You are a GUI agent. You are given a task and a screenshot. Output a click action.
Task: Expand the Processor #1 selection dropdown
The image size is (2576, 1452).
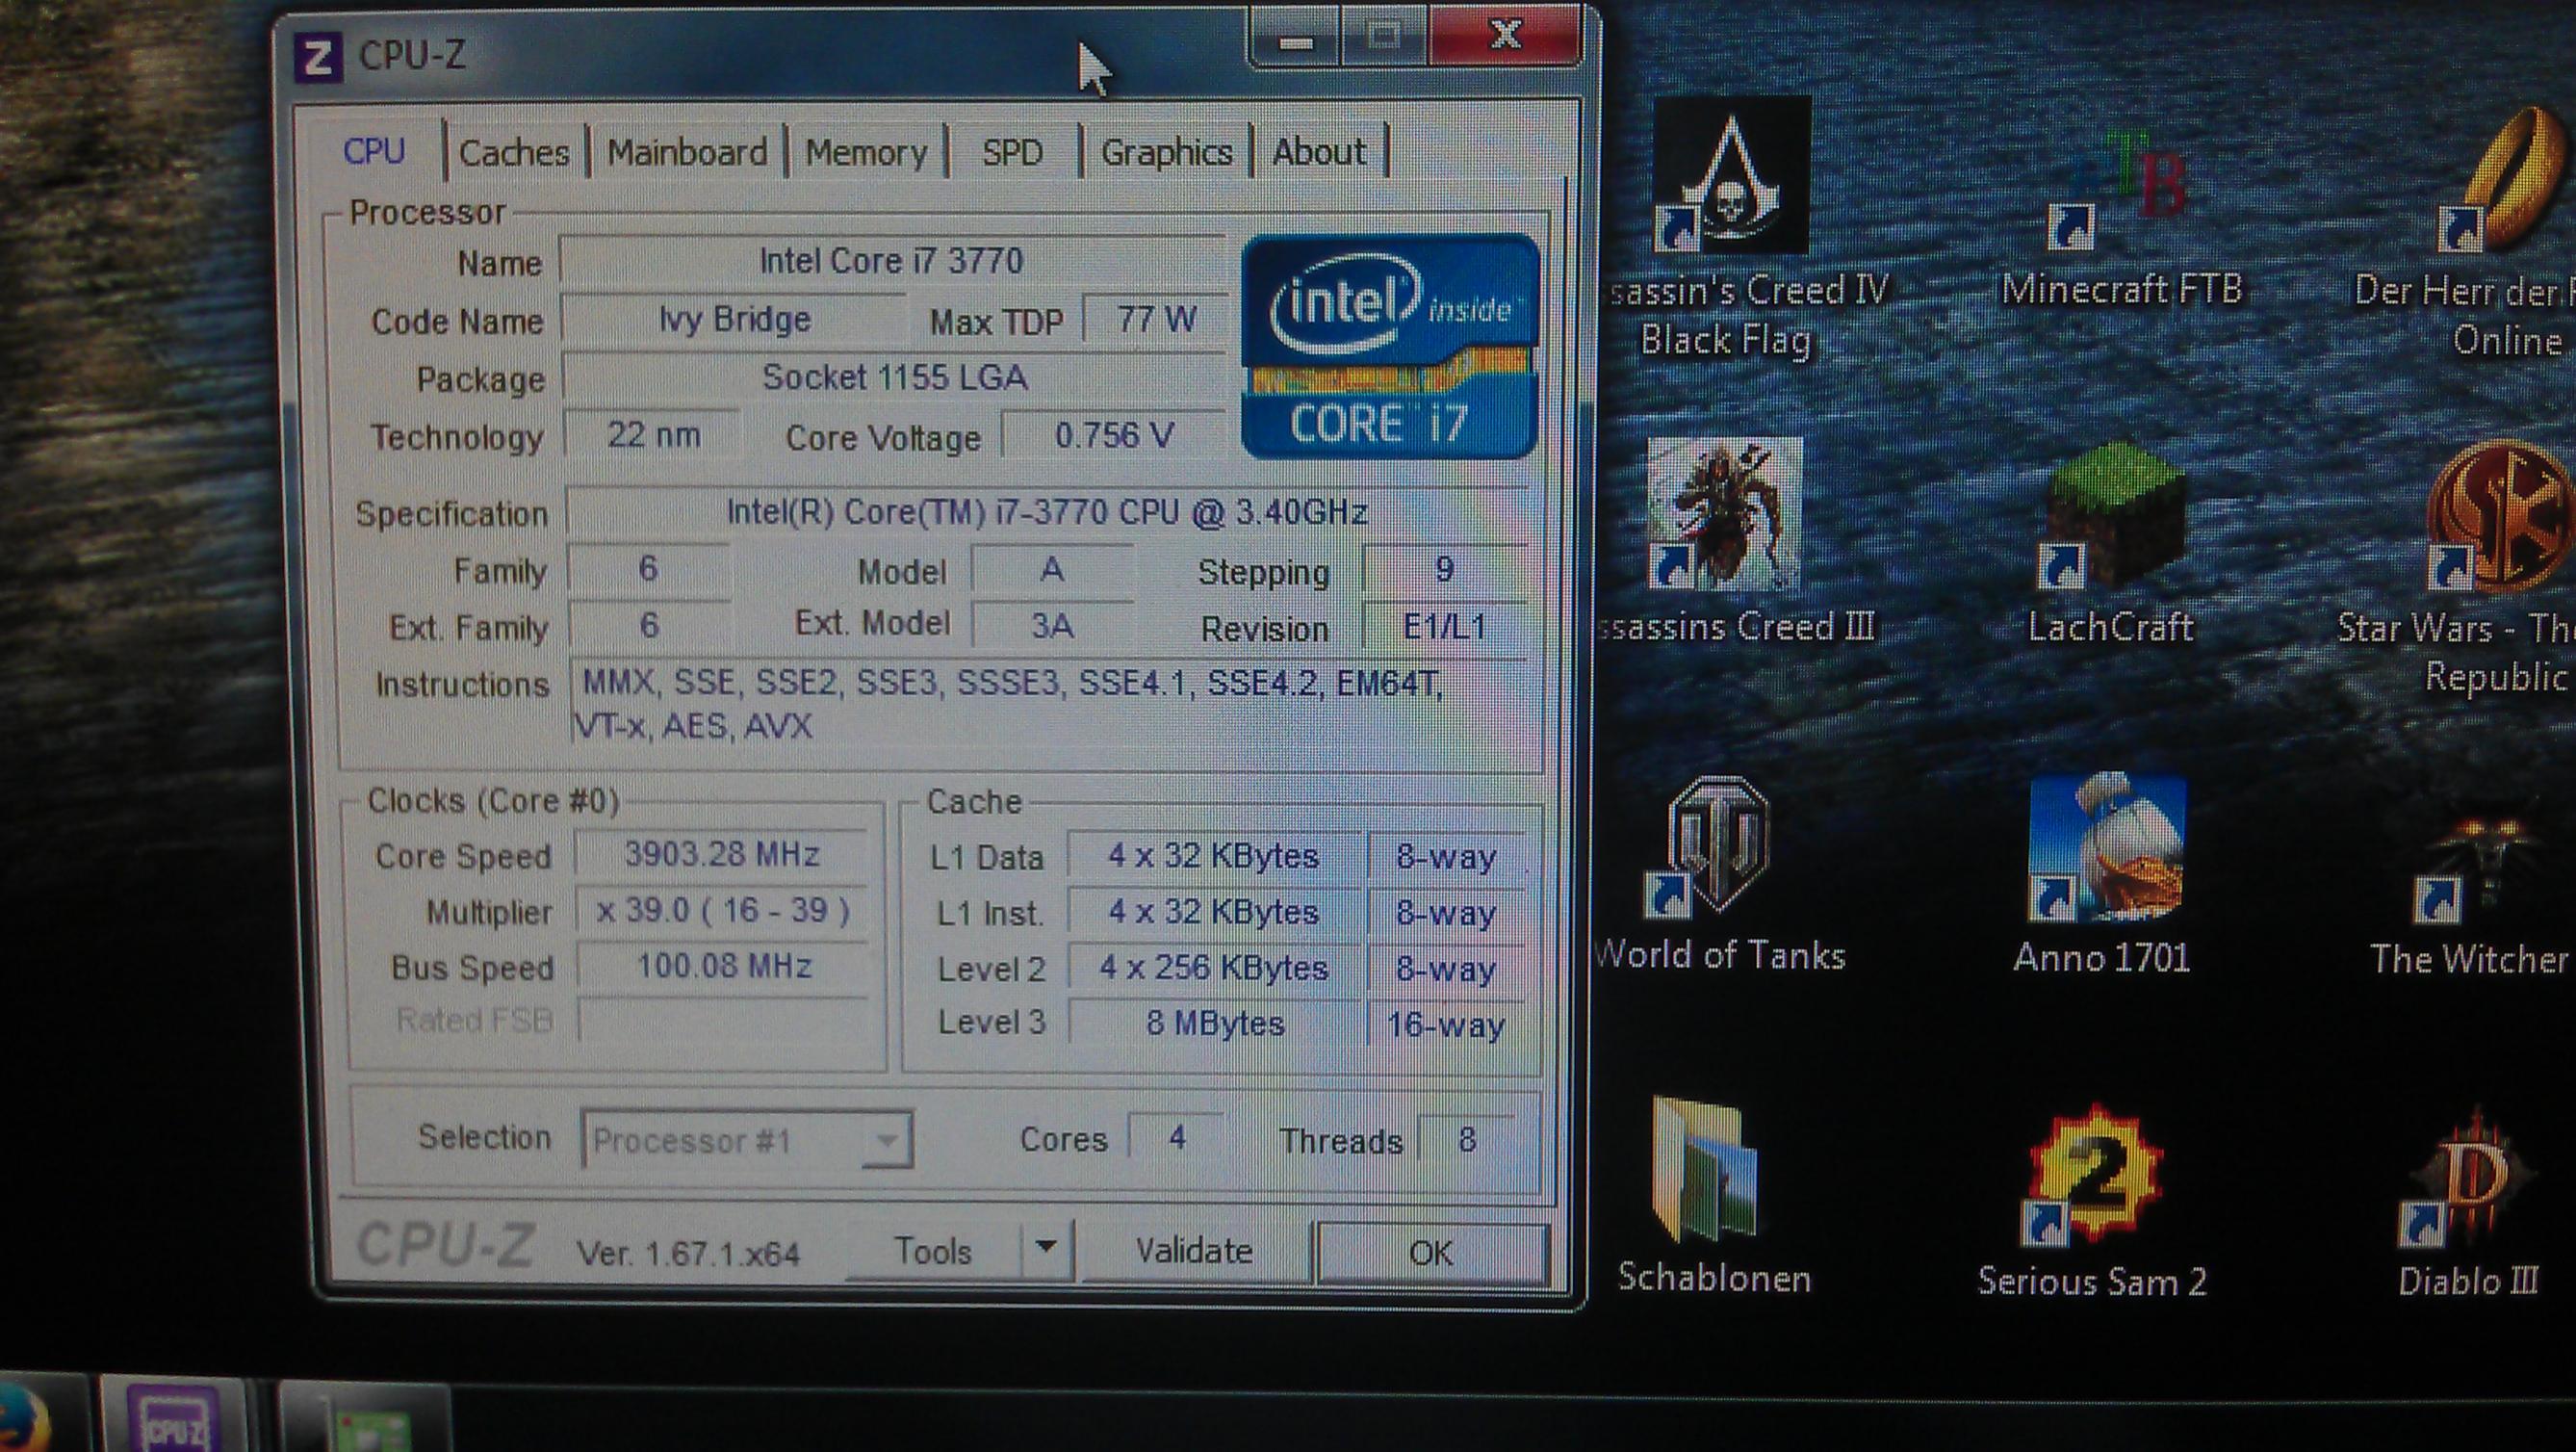coord(886,1140)
